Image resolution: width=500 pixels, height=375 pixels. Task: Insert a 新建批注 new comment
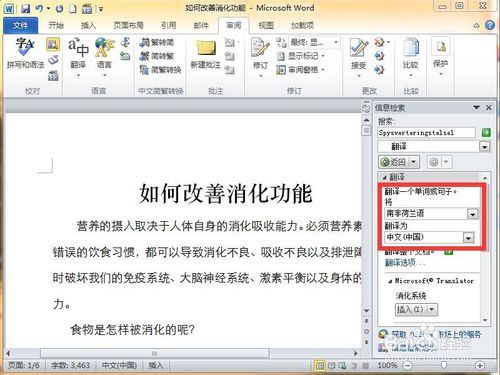(x=205, y=54)
